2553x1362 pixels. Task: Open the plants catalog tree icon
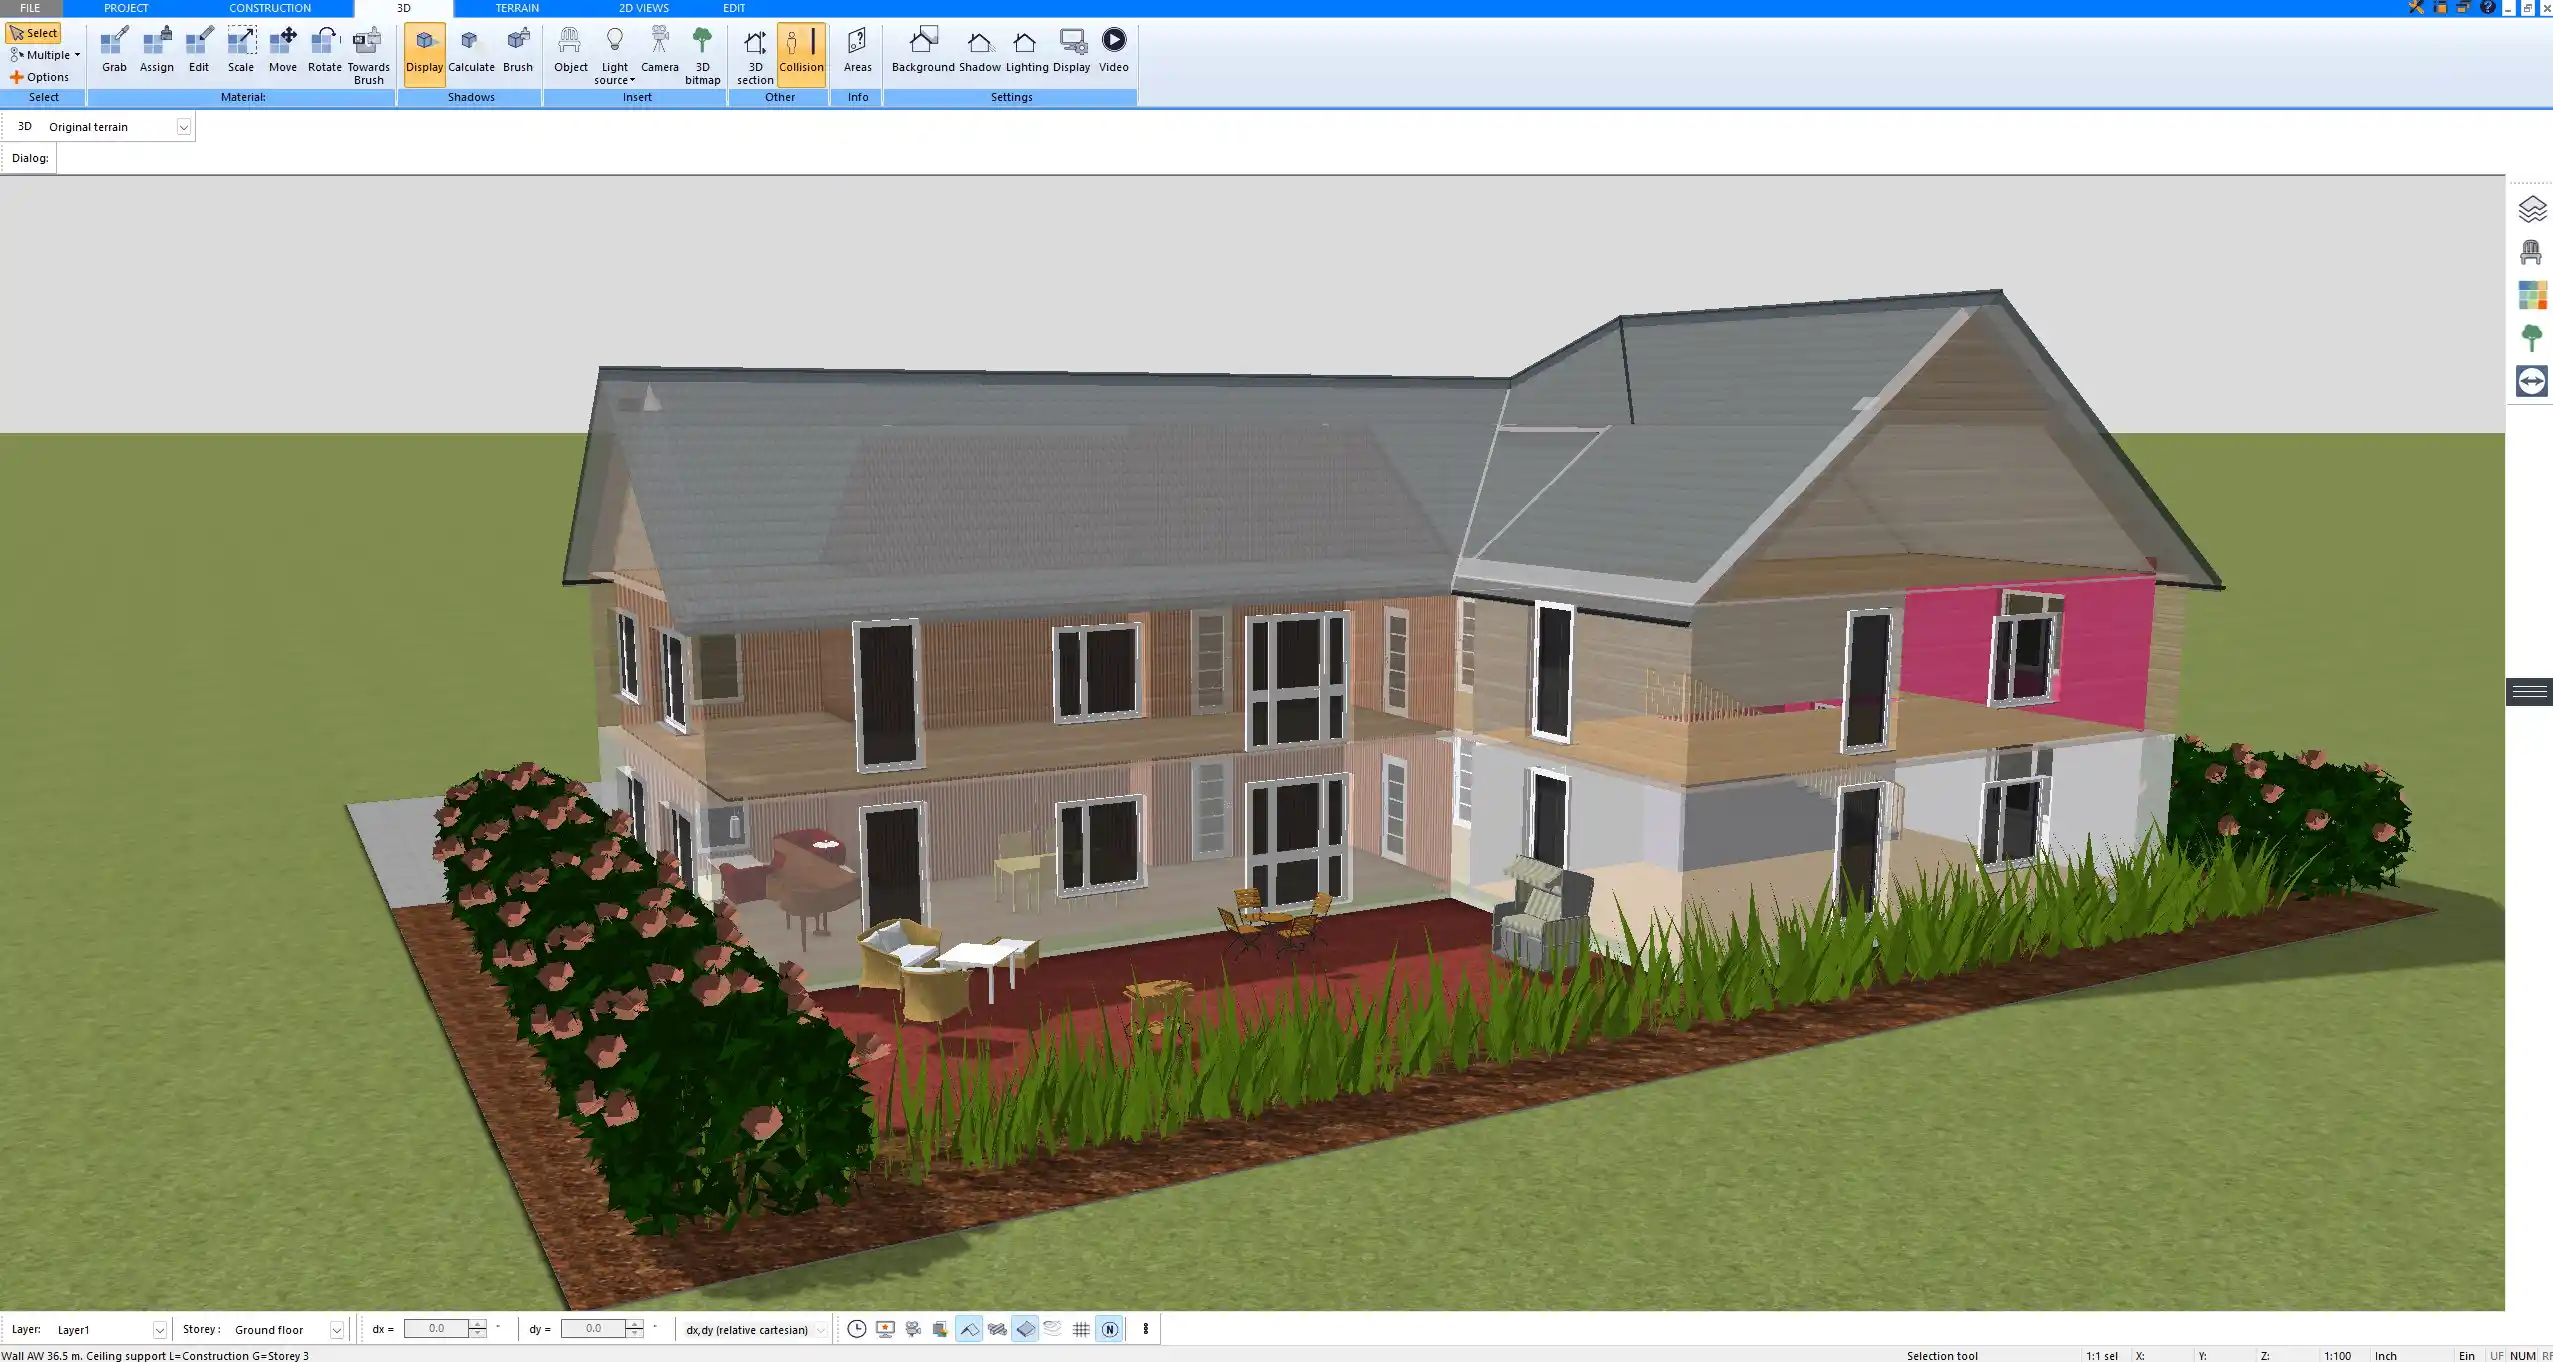click(x=2531, y=338)
